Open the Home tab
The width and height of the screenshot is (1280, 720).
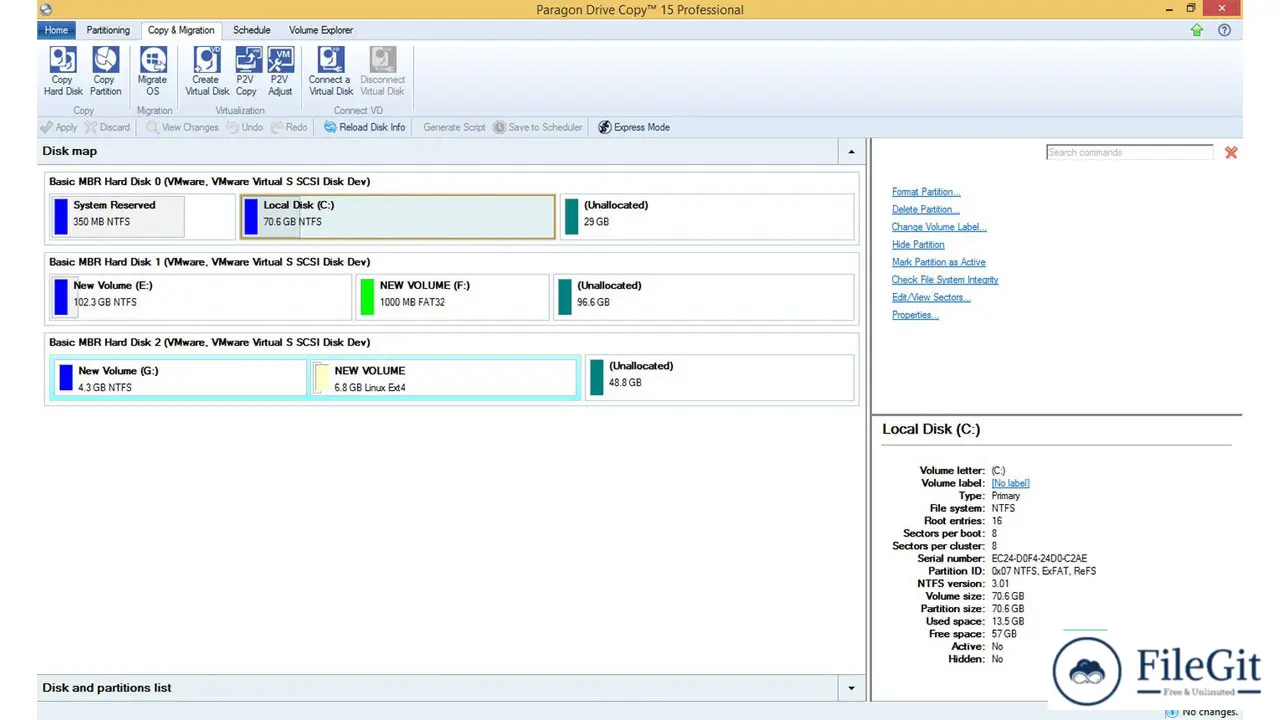pyautogui.click(x=56, y=30)
